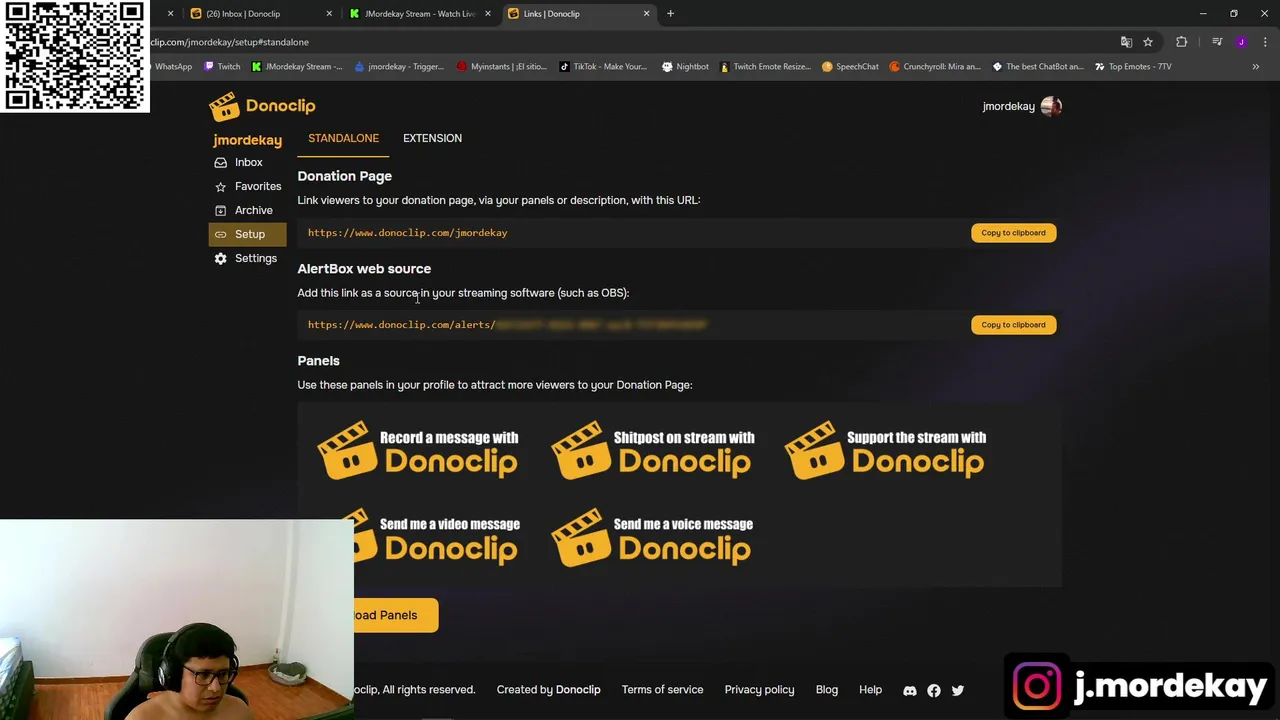The image size is (1280, 720).
Task: Open the Inbox page in the sidebar
Action: tap(247, 162)
